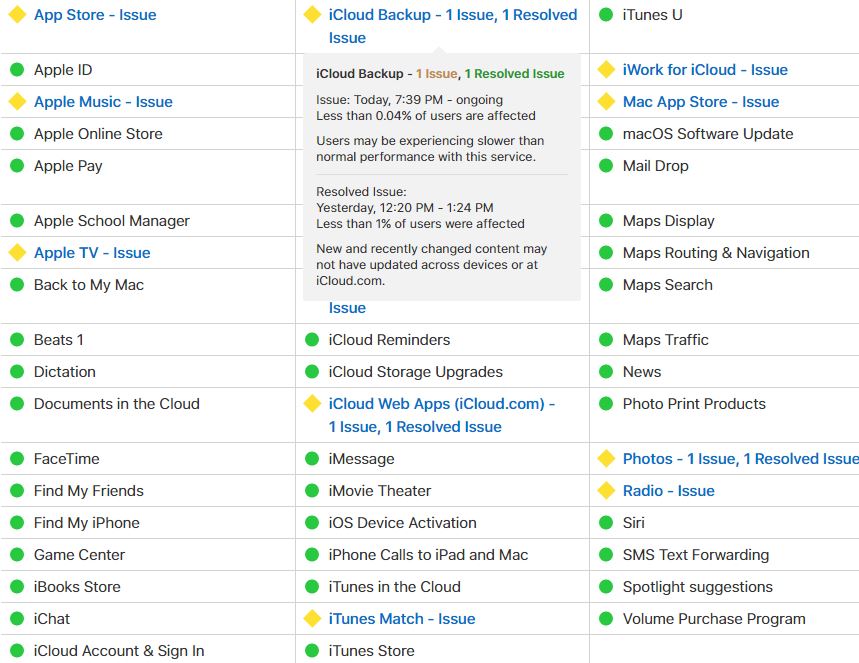Click green status dot beside Siri

[606, 523]
